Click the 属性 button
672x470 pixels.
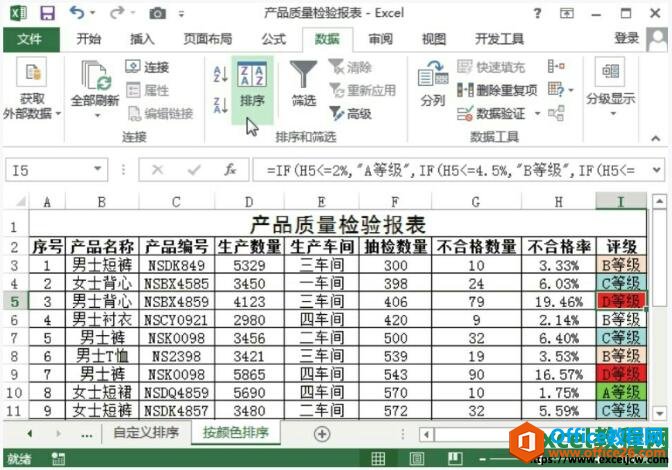(148, 90)
